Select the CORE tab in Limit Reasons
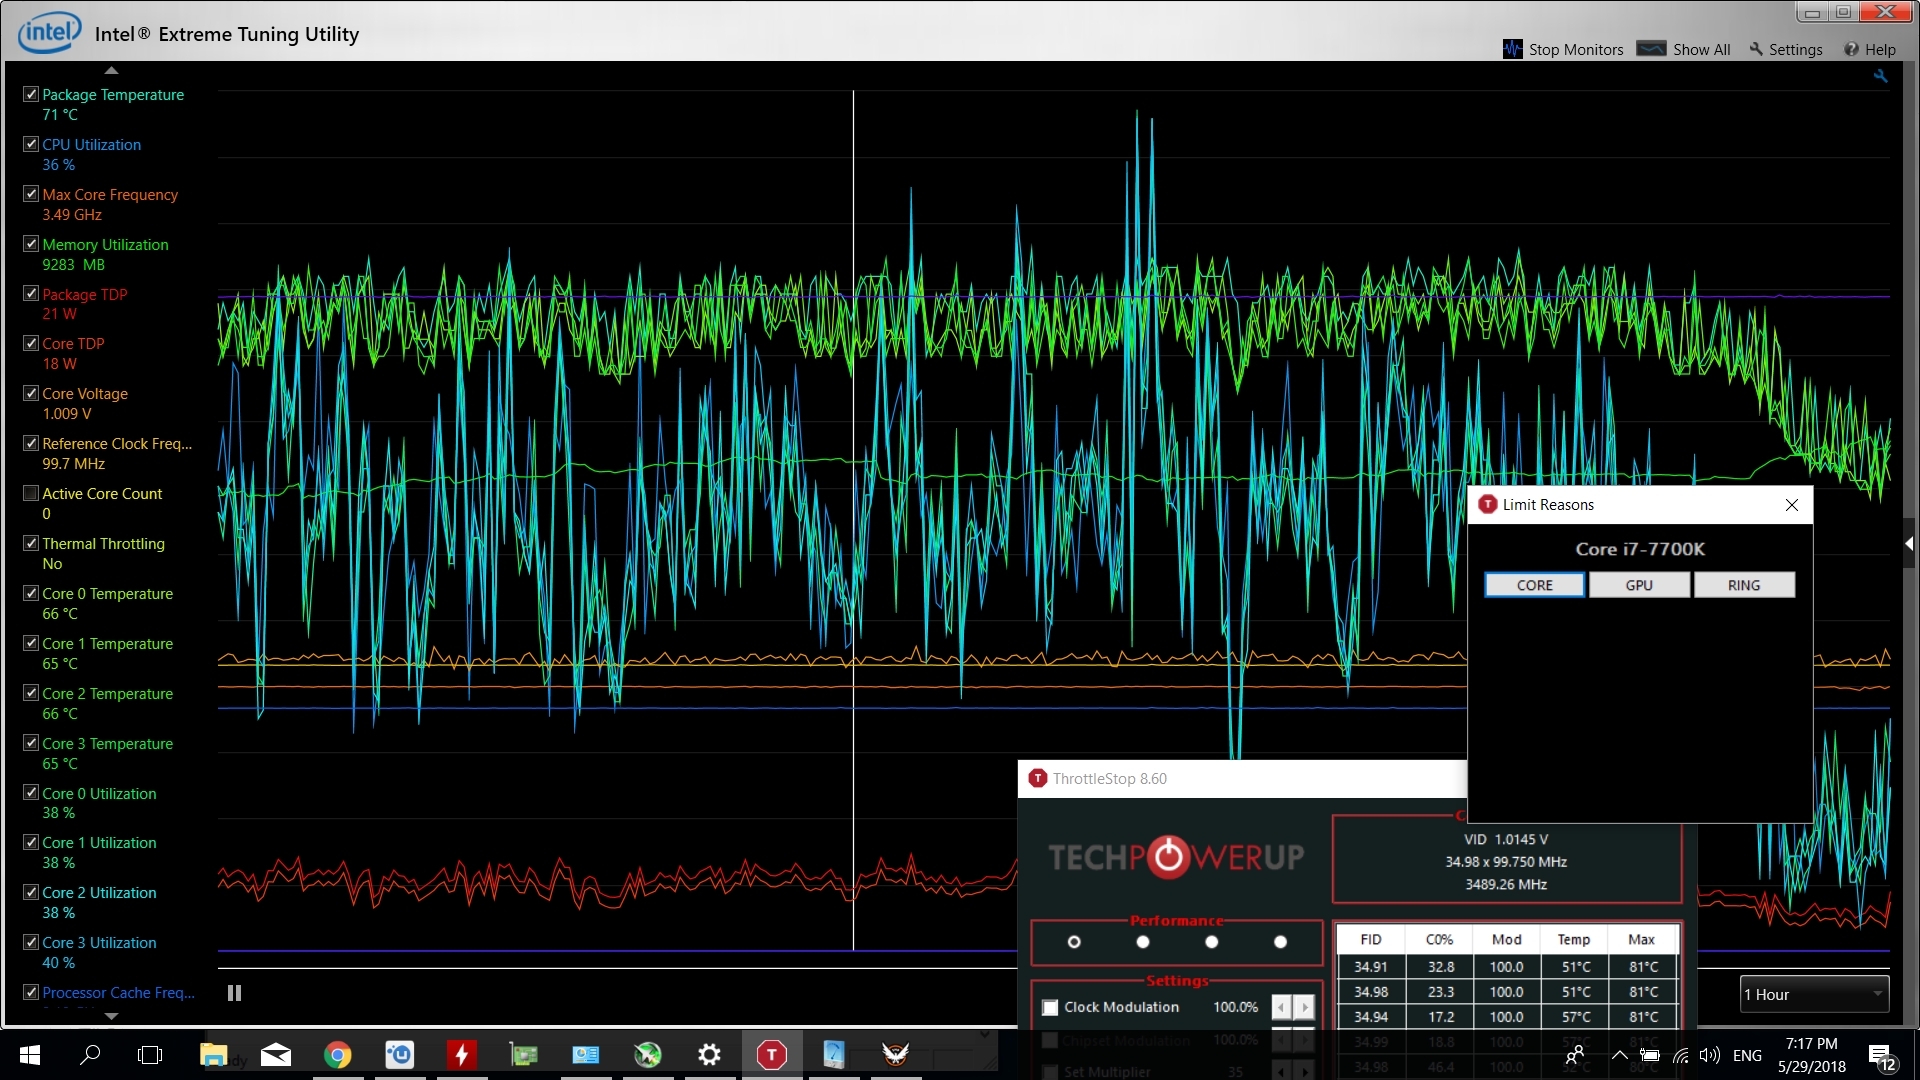 (x=1534, y=585)
